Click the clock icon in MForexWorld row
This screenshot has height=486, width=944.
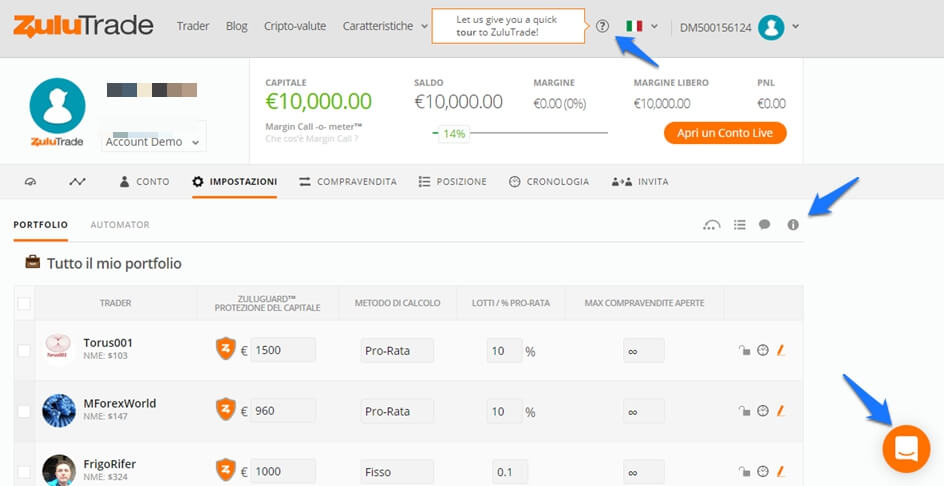[763, 411]
